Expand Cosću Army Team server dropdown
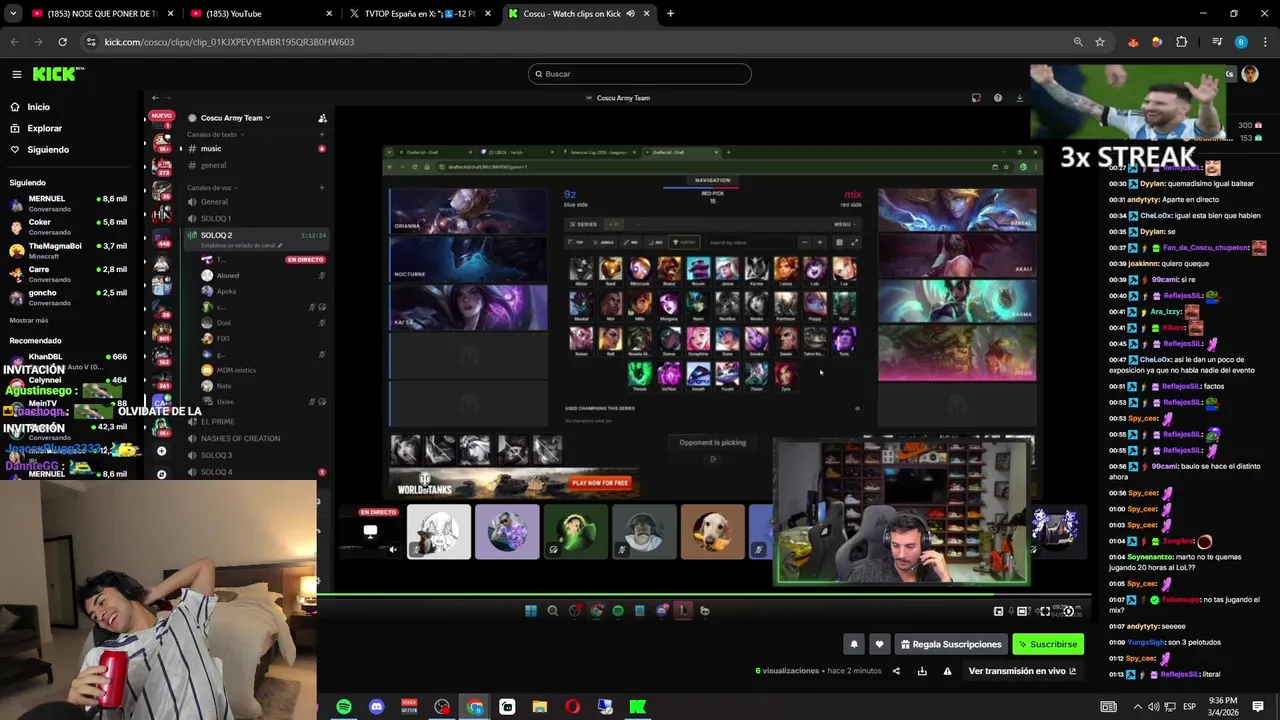This screenshot has height=720, width=1280. pos(236,118)
